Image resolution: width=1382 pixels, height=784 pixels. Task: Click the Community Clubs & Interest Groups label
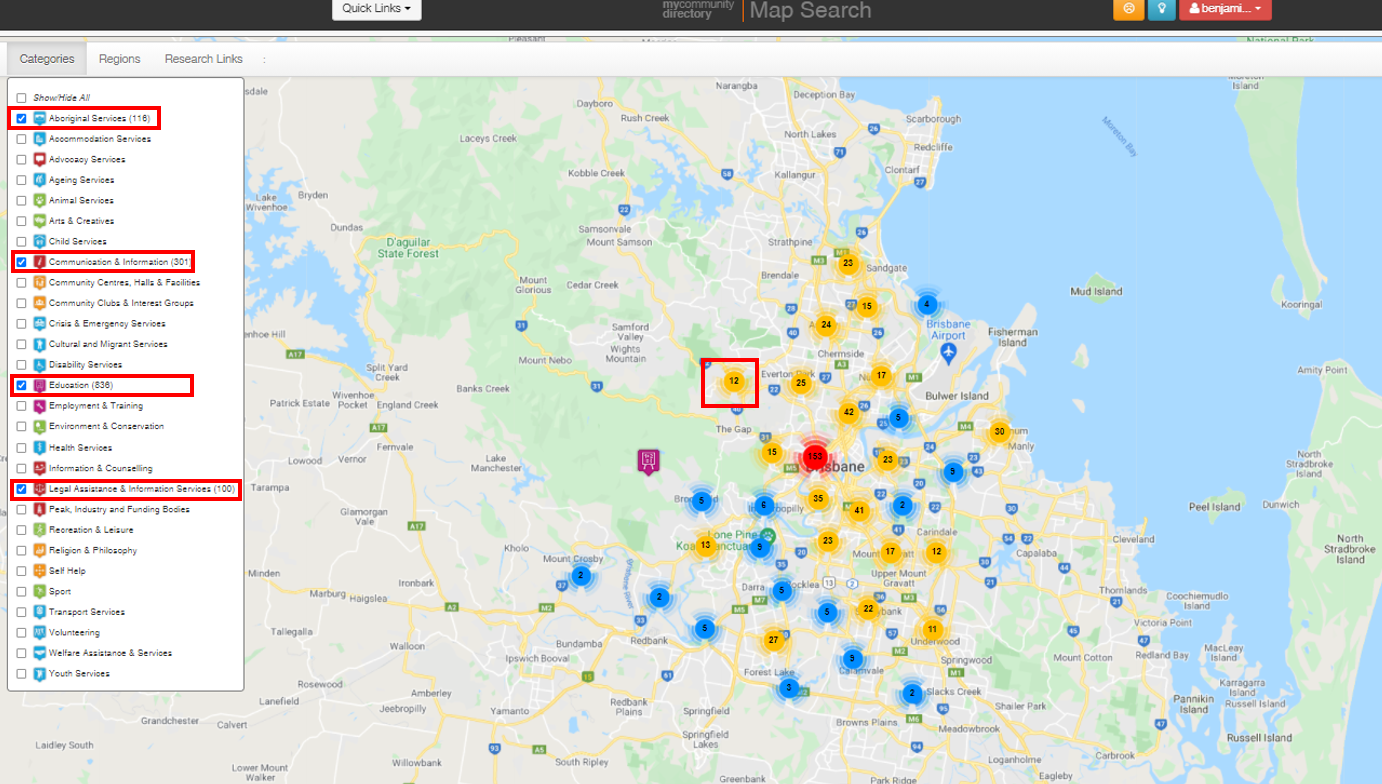(121, 303)
